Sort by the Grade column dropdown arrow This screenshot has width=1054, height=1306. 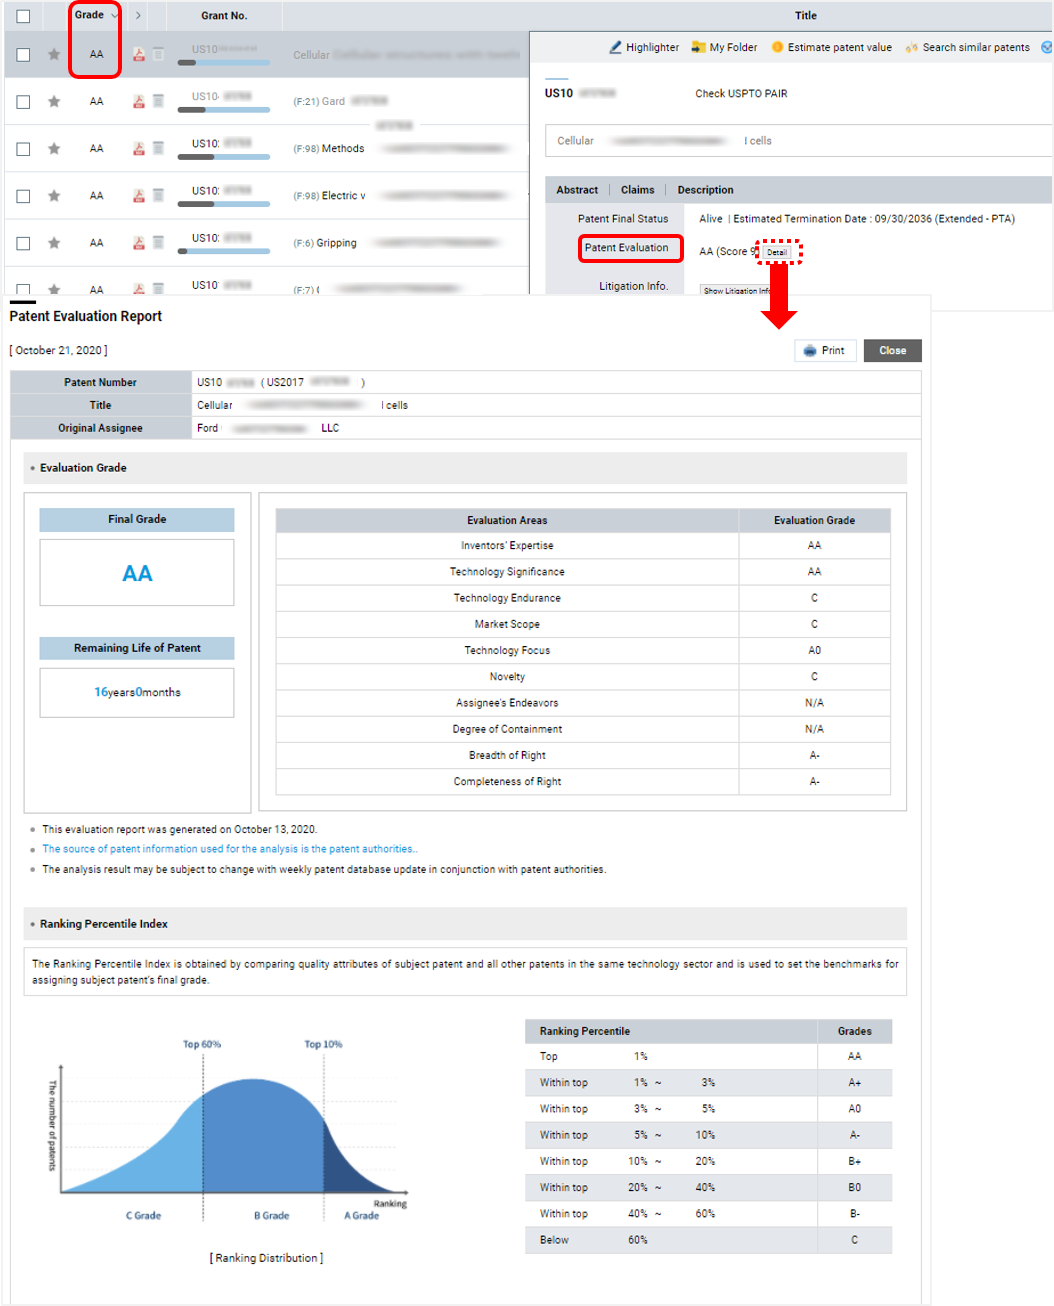(x=114, y=15)
